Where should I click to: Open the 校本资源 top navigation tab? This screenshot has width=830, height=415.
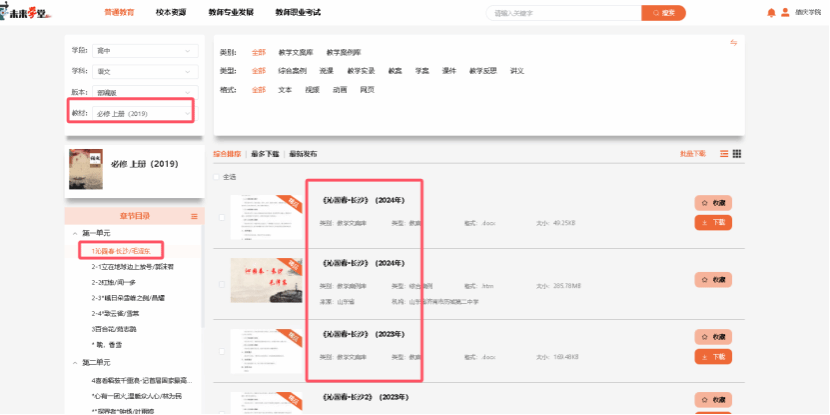(x=178, y=12)
